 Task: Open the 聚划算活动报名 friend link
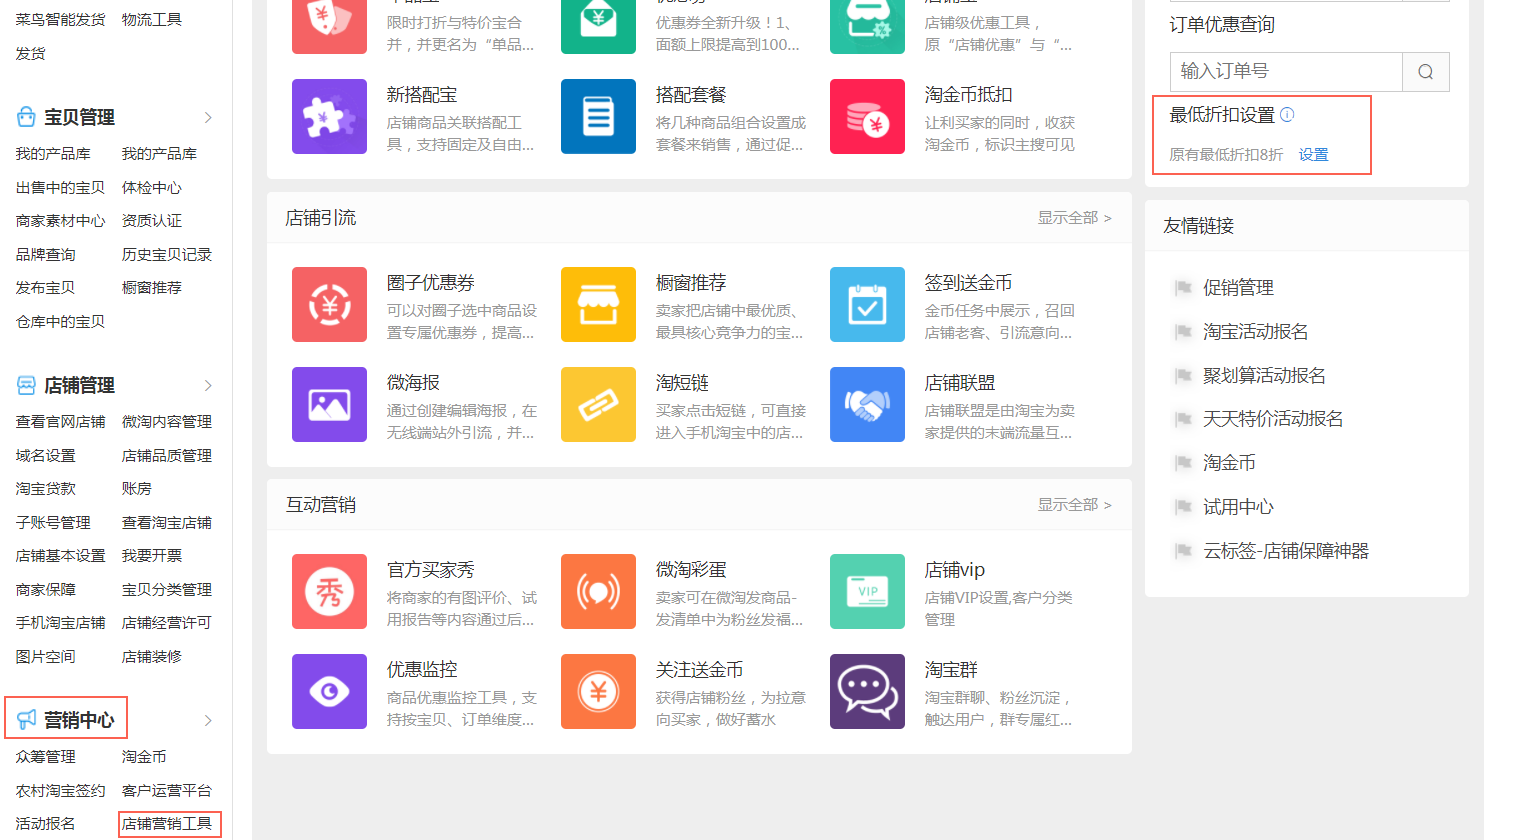1264,376
